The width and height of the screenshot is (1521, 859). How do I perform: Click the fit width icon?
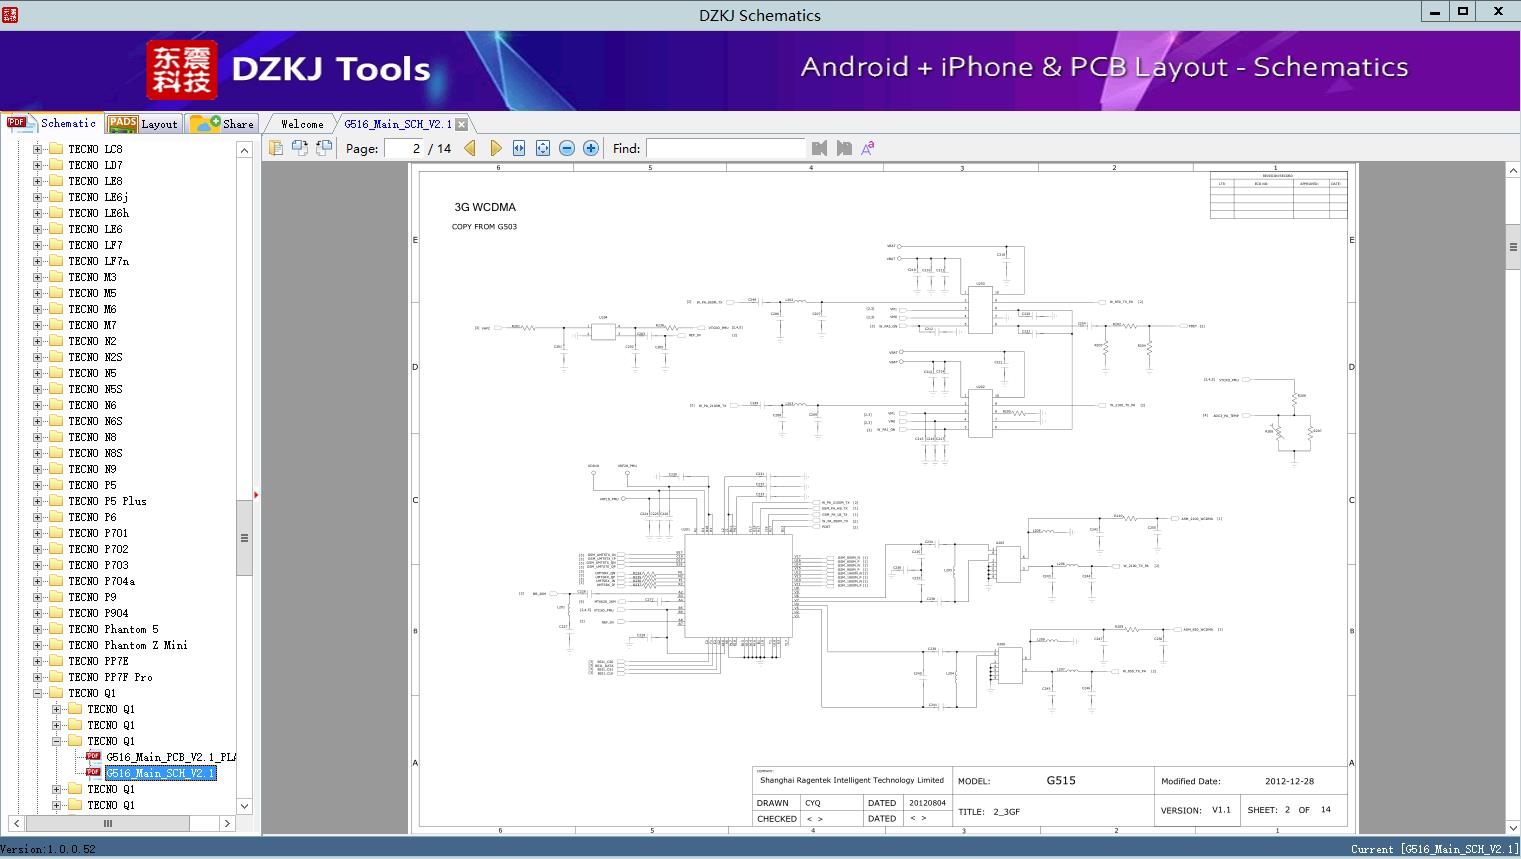tap(519, 148)
